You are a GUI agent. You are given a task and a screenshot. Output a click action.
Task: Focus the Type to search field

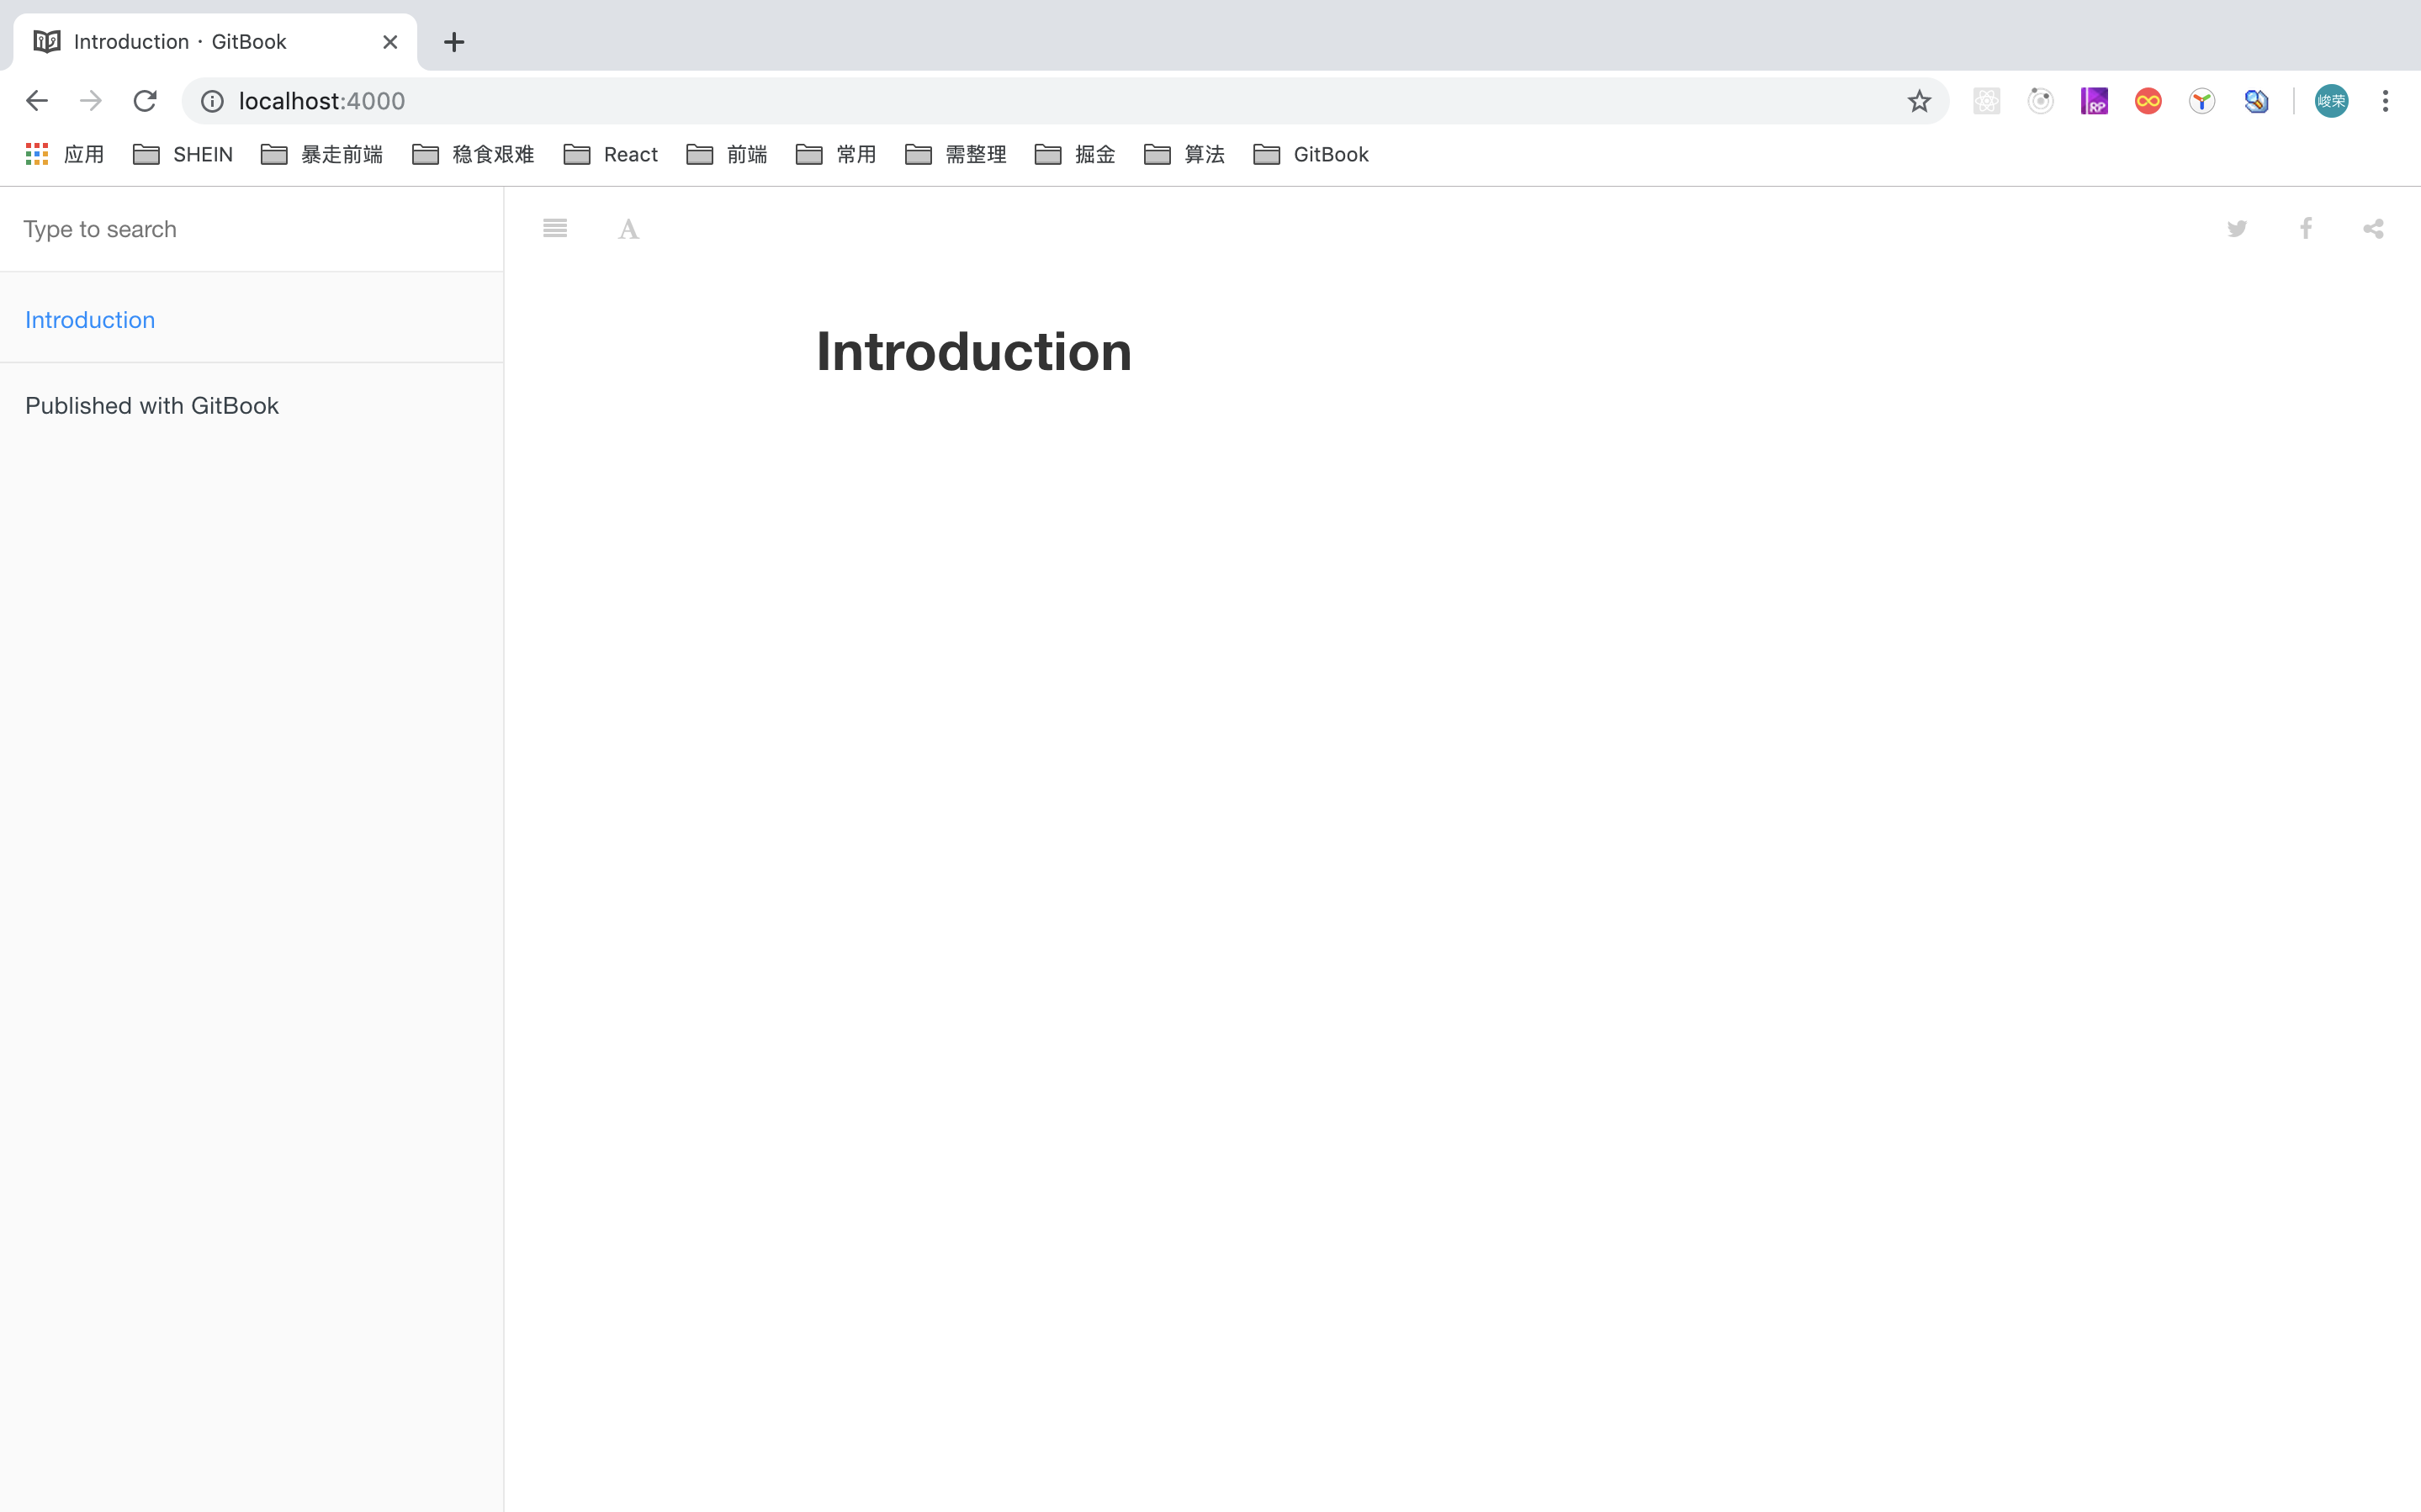[250, 229]
